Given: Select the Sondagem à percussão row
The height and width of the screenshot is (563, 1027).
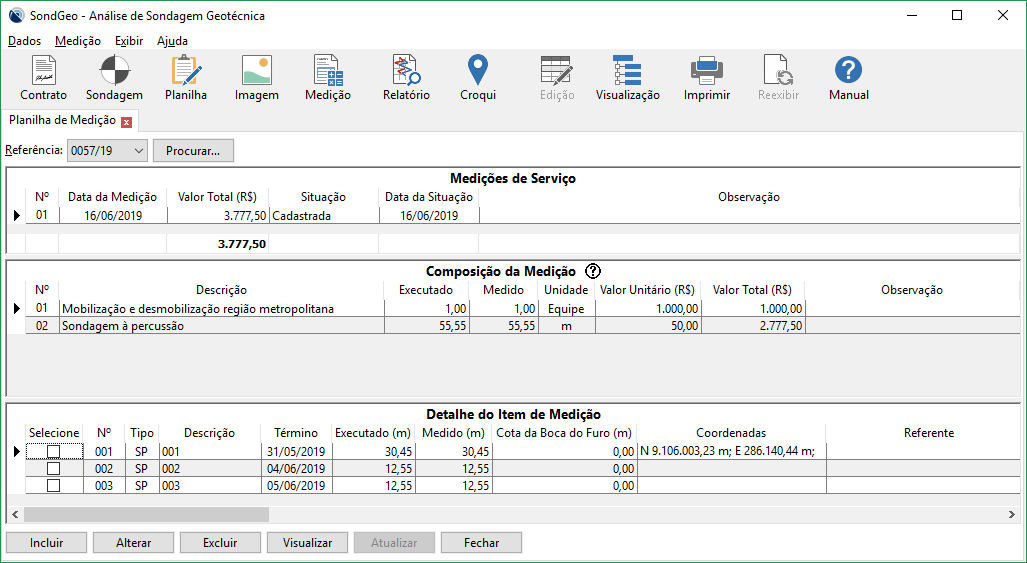Looking at the screenshot, I should [x=523, y=325].
